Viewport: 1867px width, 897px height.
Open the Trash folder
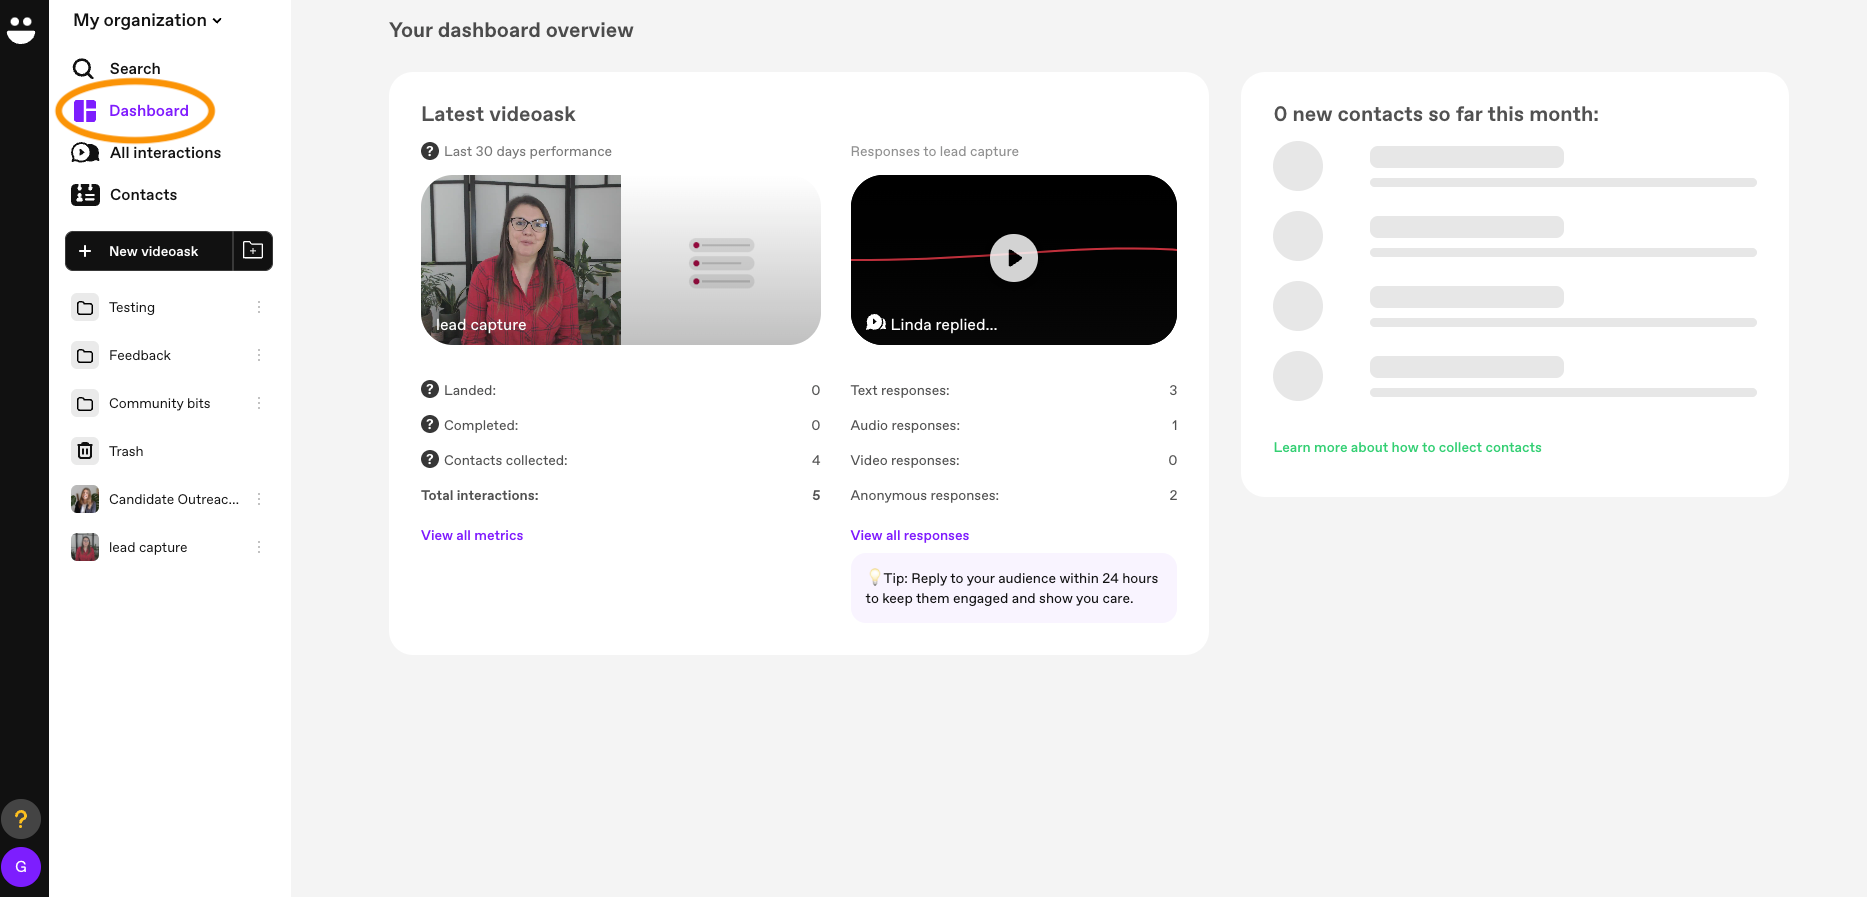pyautogui.click(x=126, y=452)
